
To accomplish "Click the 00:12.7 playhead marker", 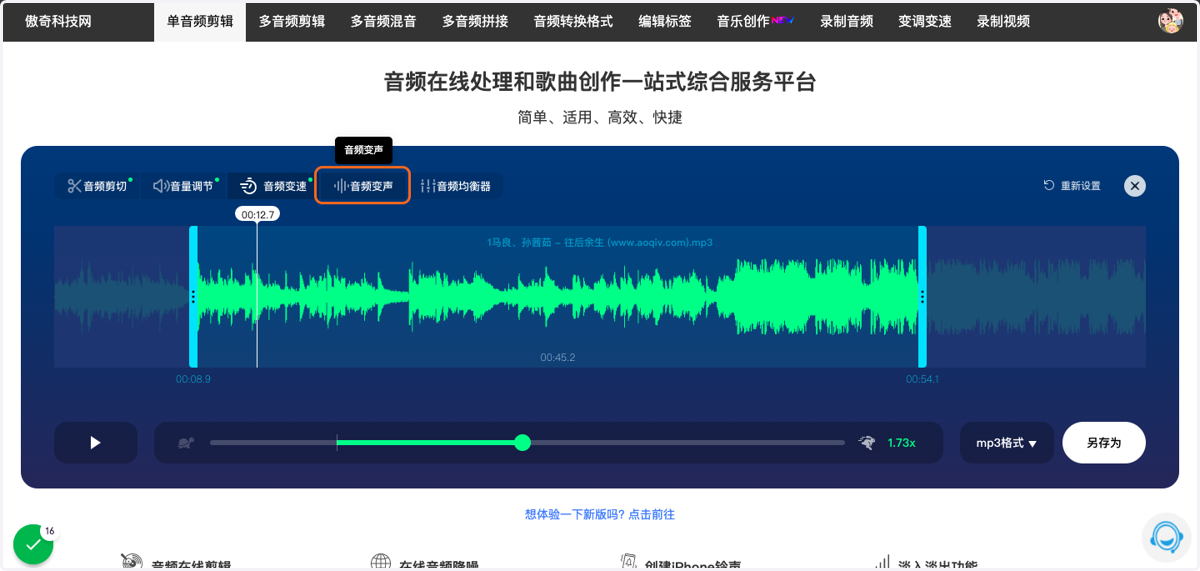I will point(257,214).
